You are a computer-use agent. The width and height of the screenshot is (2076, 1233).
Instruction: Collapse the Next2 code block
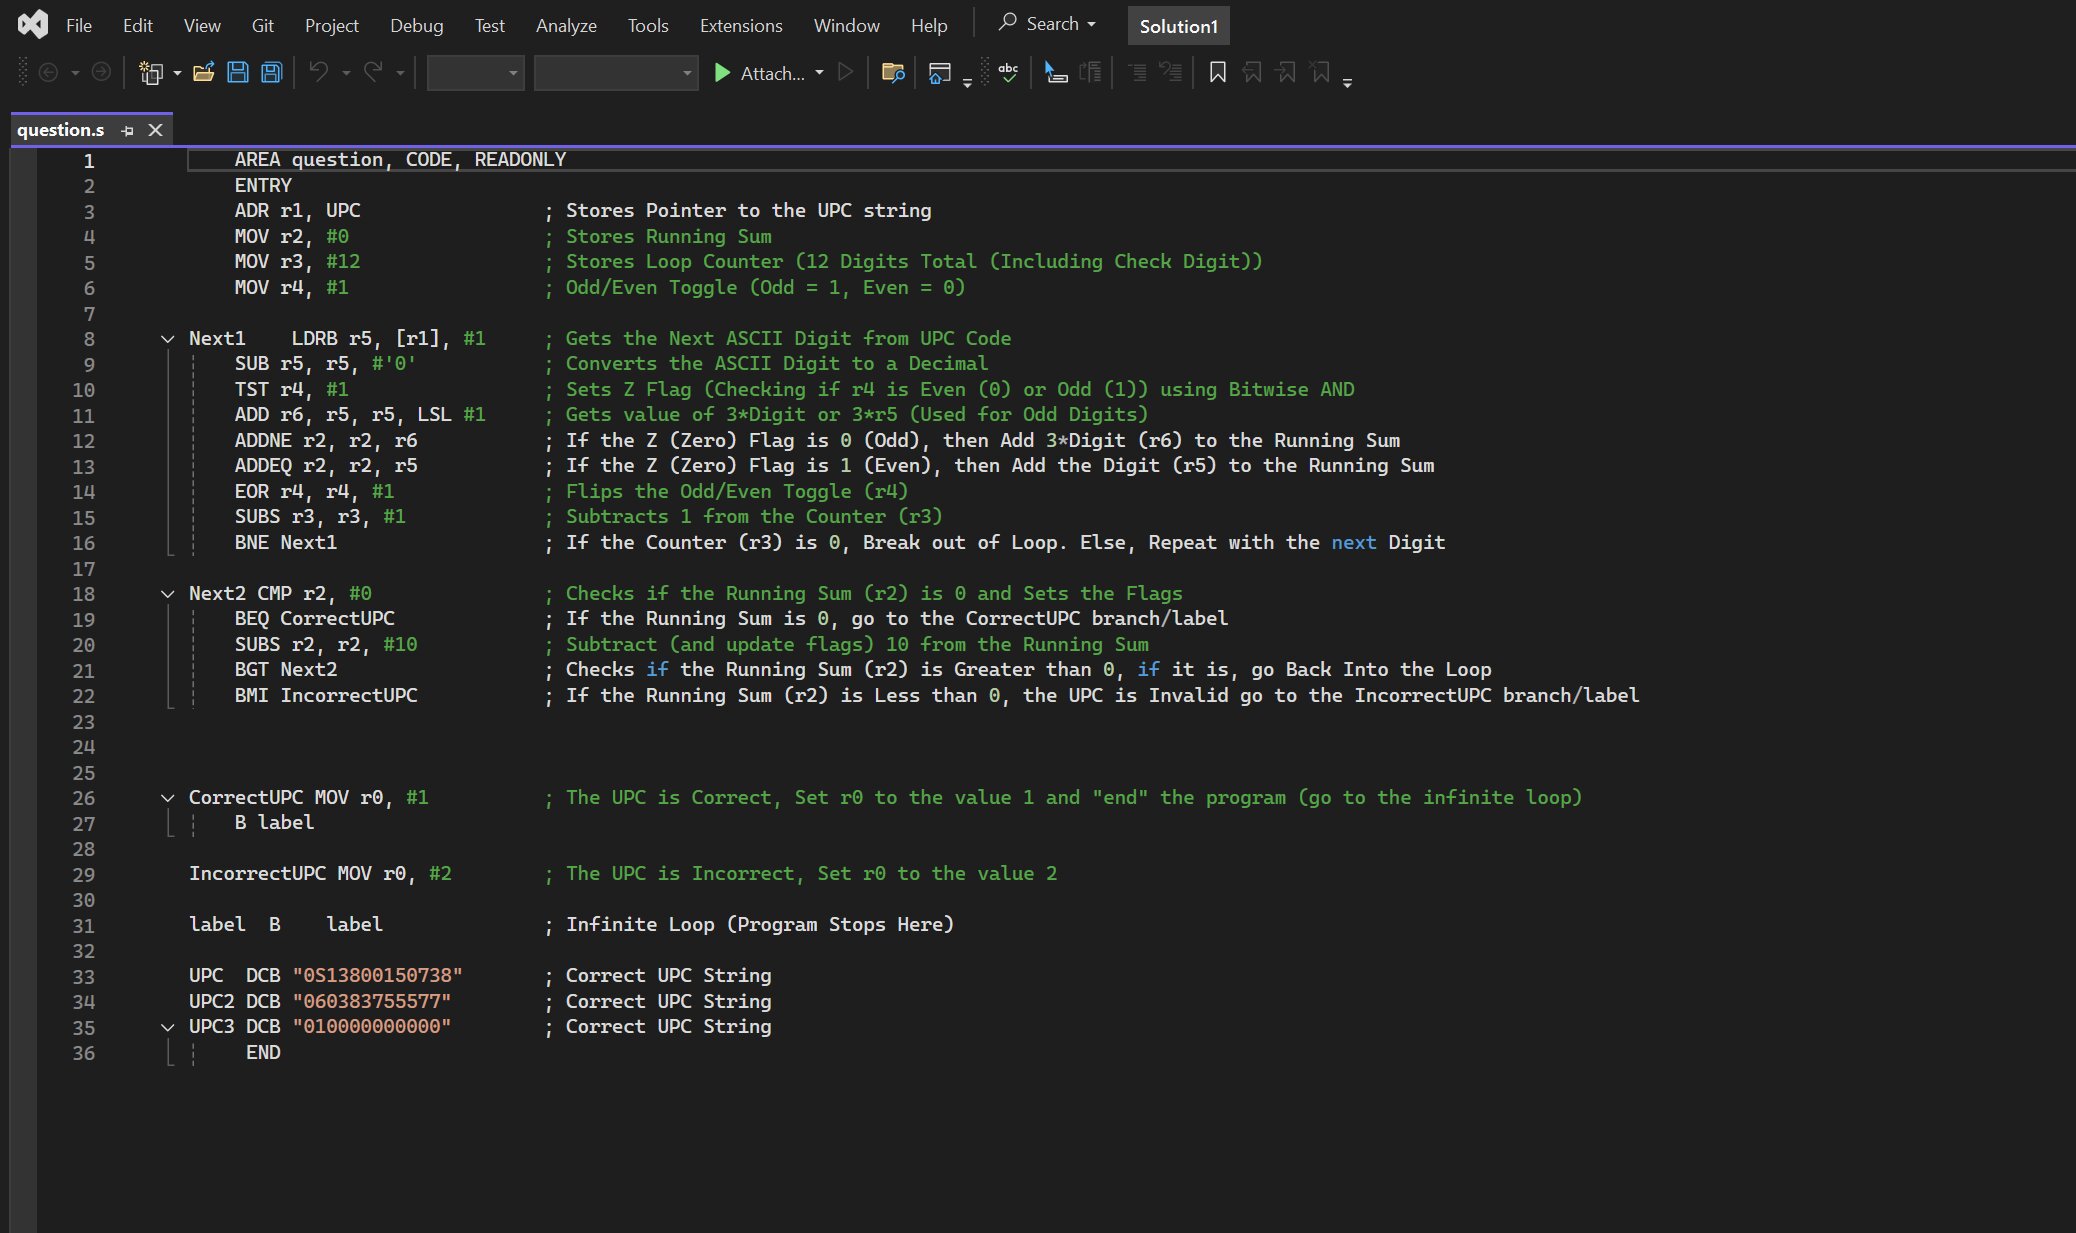tap(167, 594)
